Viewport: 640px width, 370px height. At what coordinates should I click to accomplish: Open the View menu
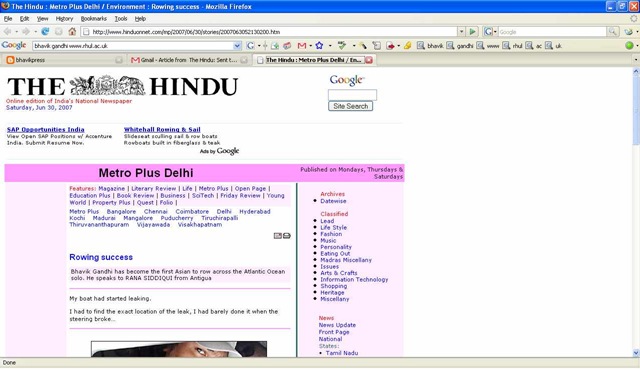coord(42,19)
